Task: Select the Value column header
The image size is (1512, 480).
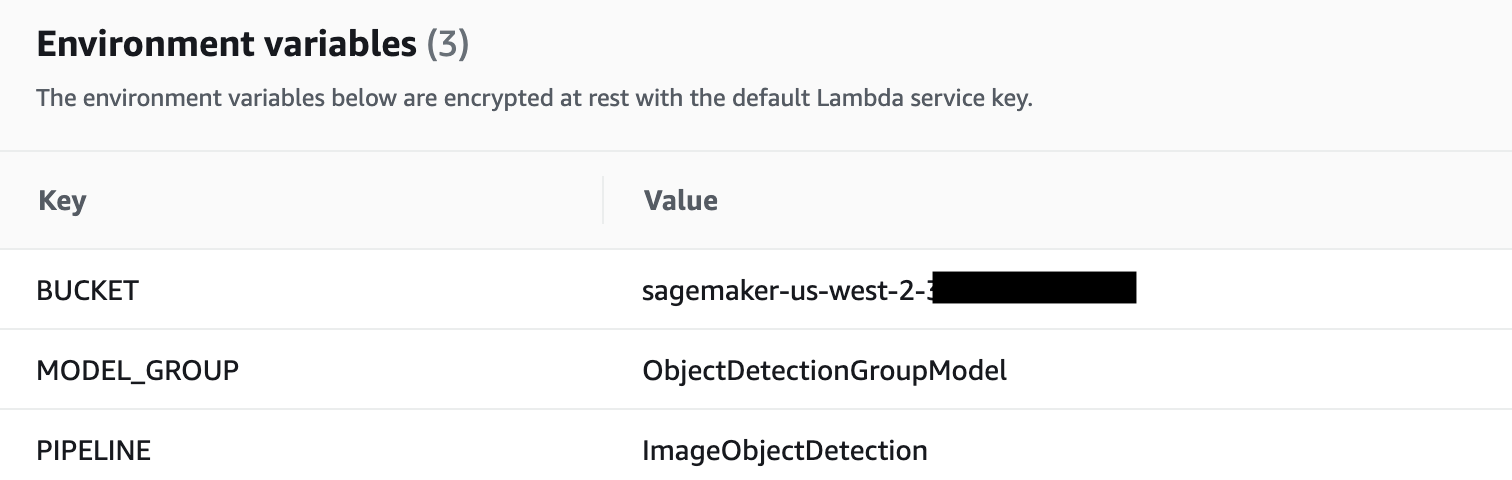Action: tap(680, 200)
